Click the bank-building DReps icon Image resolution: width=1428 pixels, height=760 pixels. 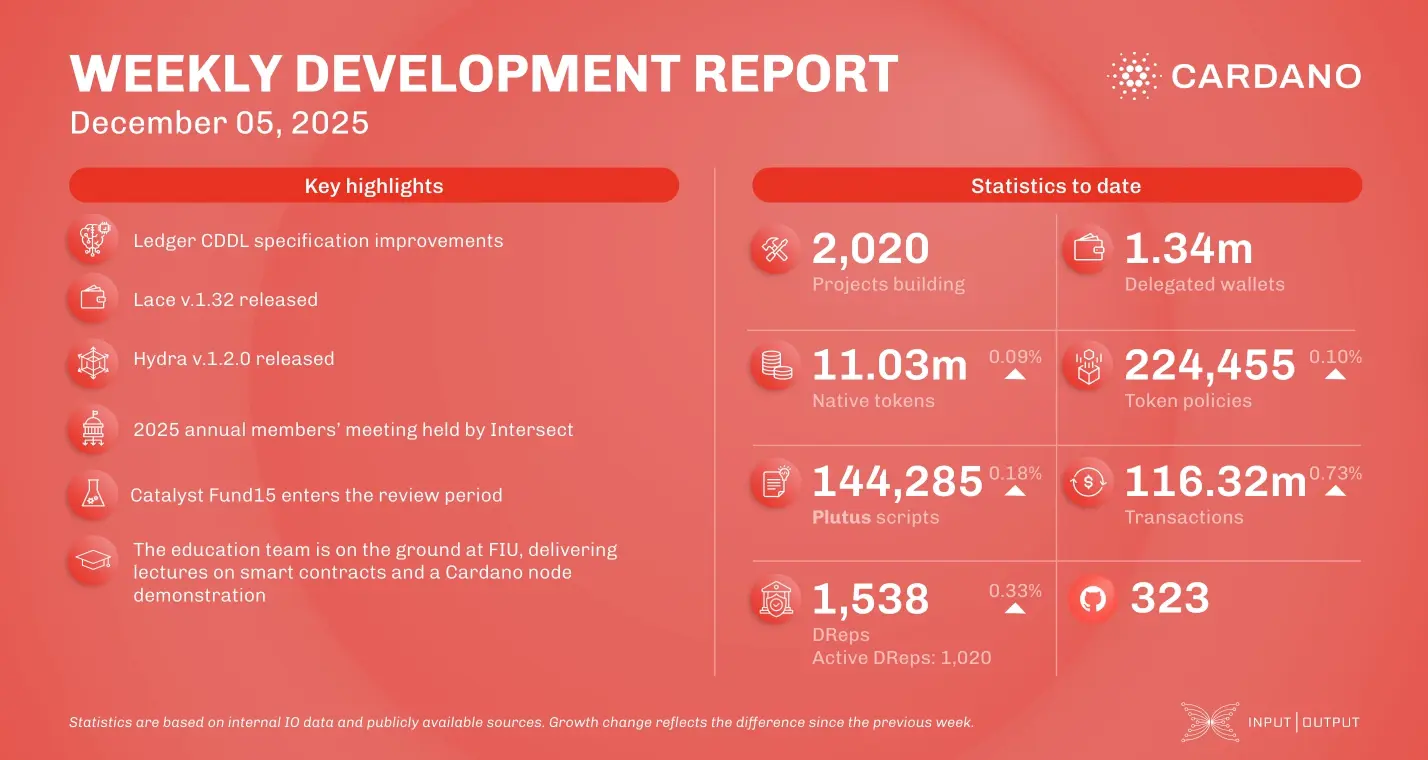775,598
